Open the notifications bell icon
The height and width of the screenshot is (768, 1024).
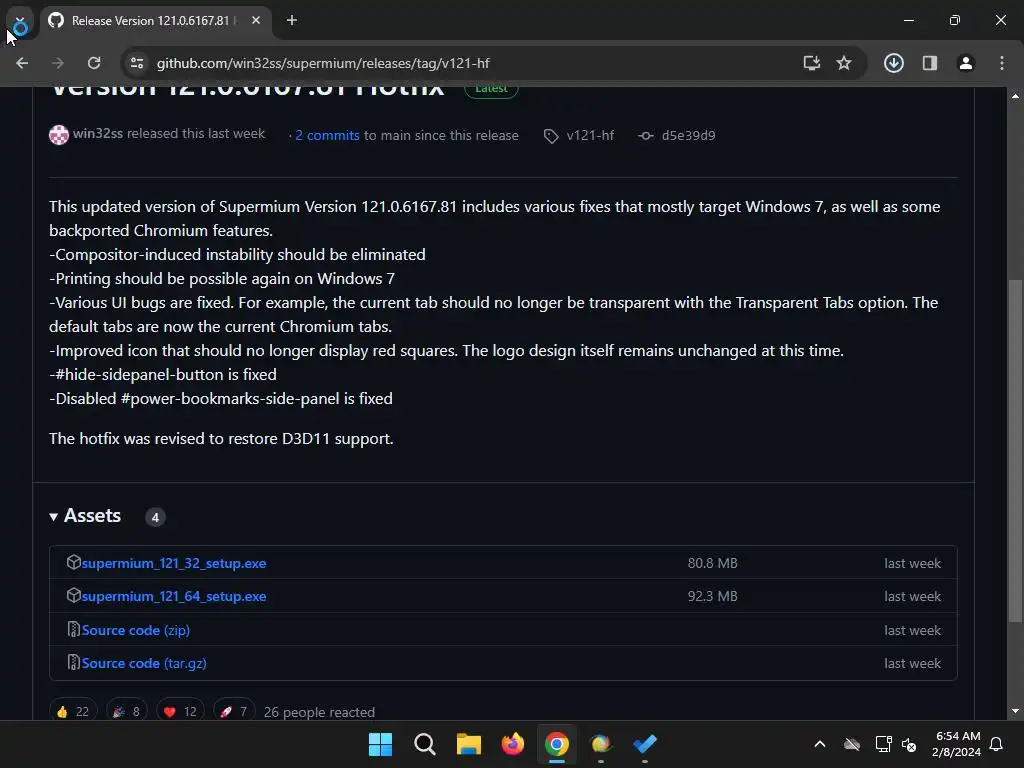[997, 744]
